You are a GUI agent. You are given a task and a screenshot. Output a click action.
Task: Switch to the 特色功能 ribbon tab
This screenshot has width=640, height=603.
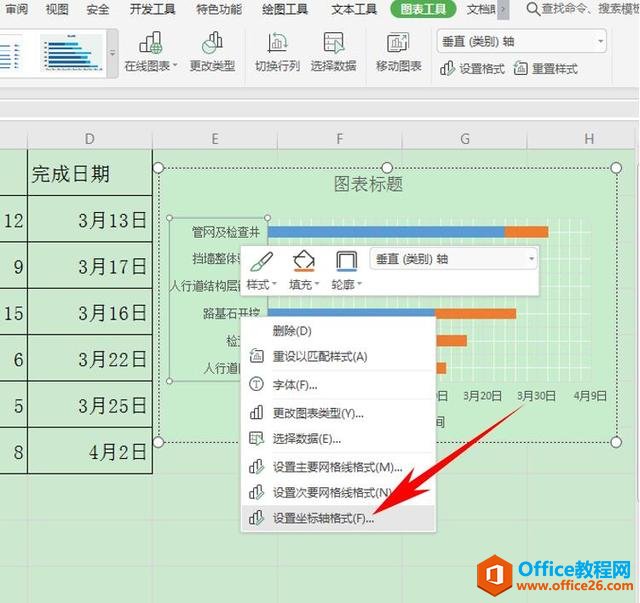pyautogui.click(x=219, y=9)
